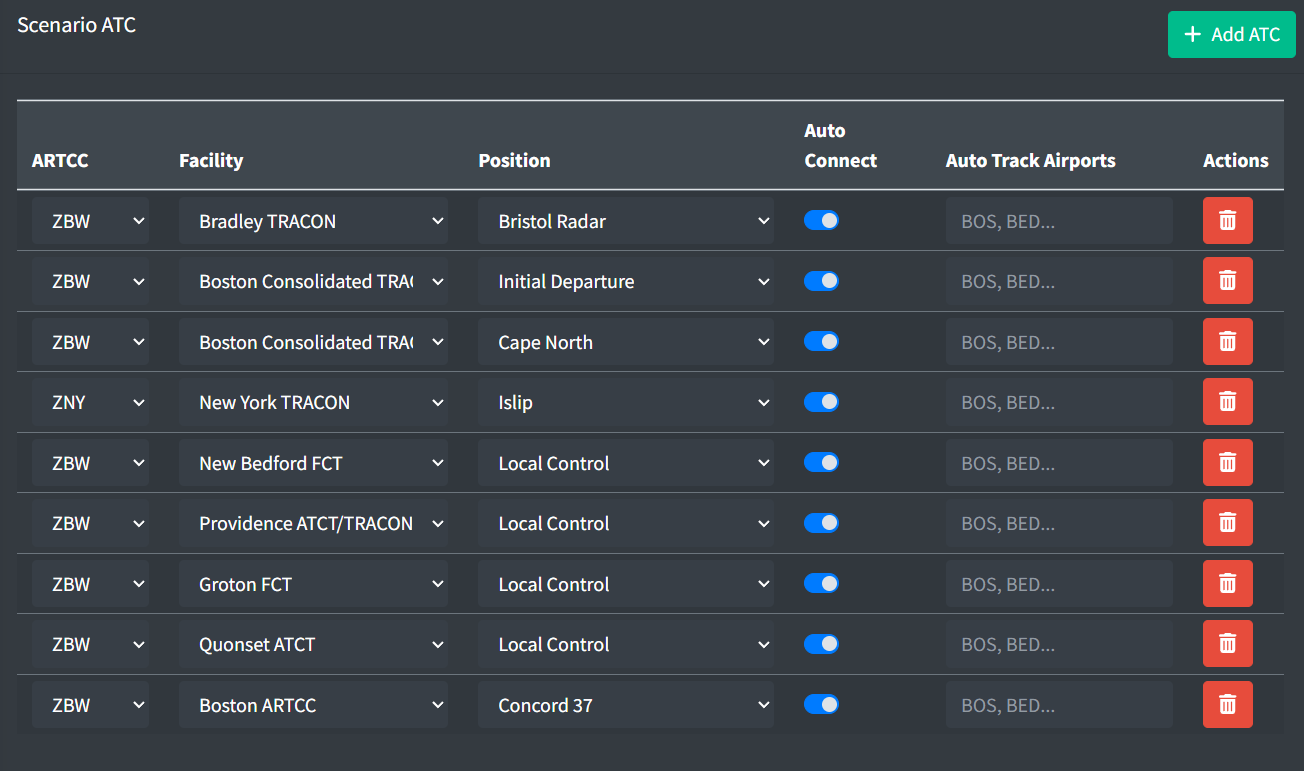Open the Groton FCT facility dropdown
This screenshot has width=1304, height=771.
(x=313, y=584)
